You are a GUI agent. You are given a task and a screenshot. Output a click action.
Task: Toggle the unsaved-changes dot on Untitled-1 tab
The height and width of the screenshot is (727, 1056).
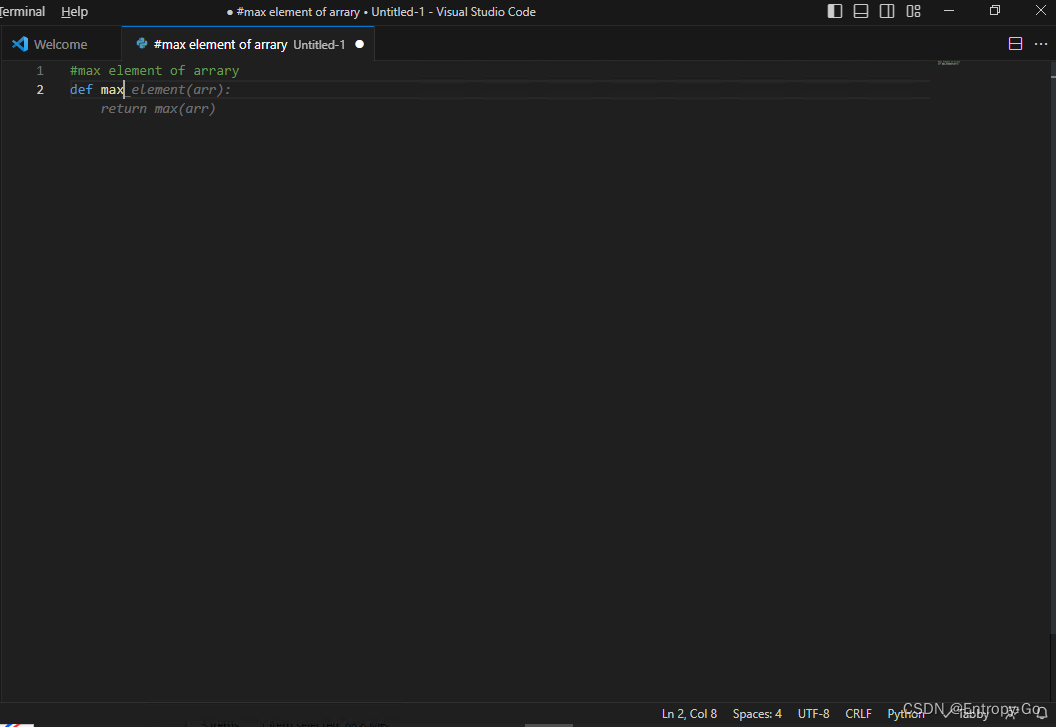tap(359, 44)
